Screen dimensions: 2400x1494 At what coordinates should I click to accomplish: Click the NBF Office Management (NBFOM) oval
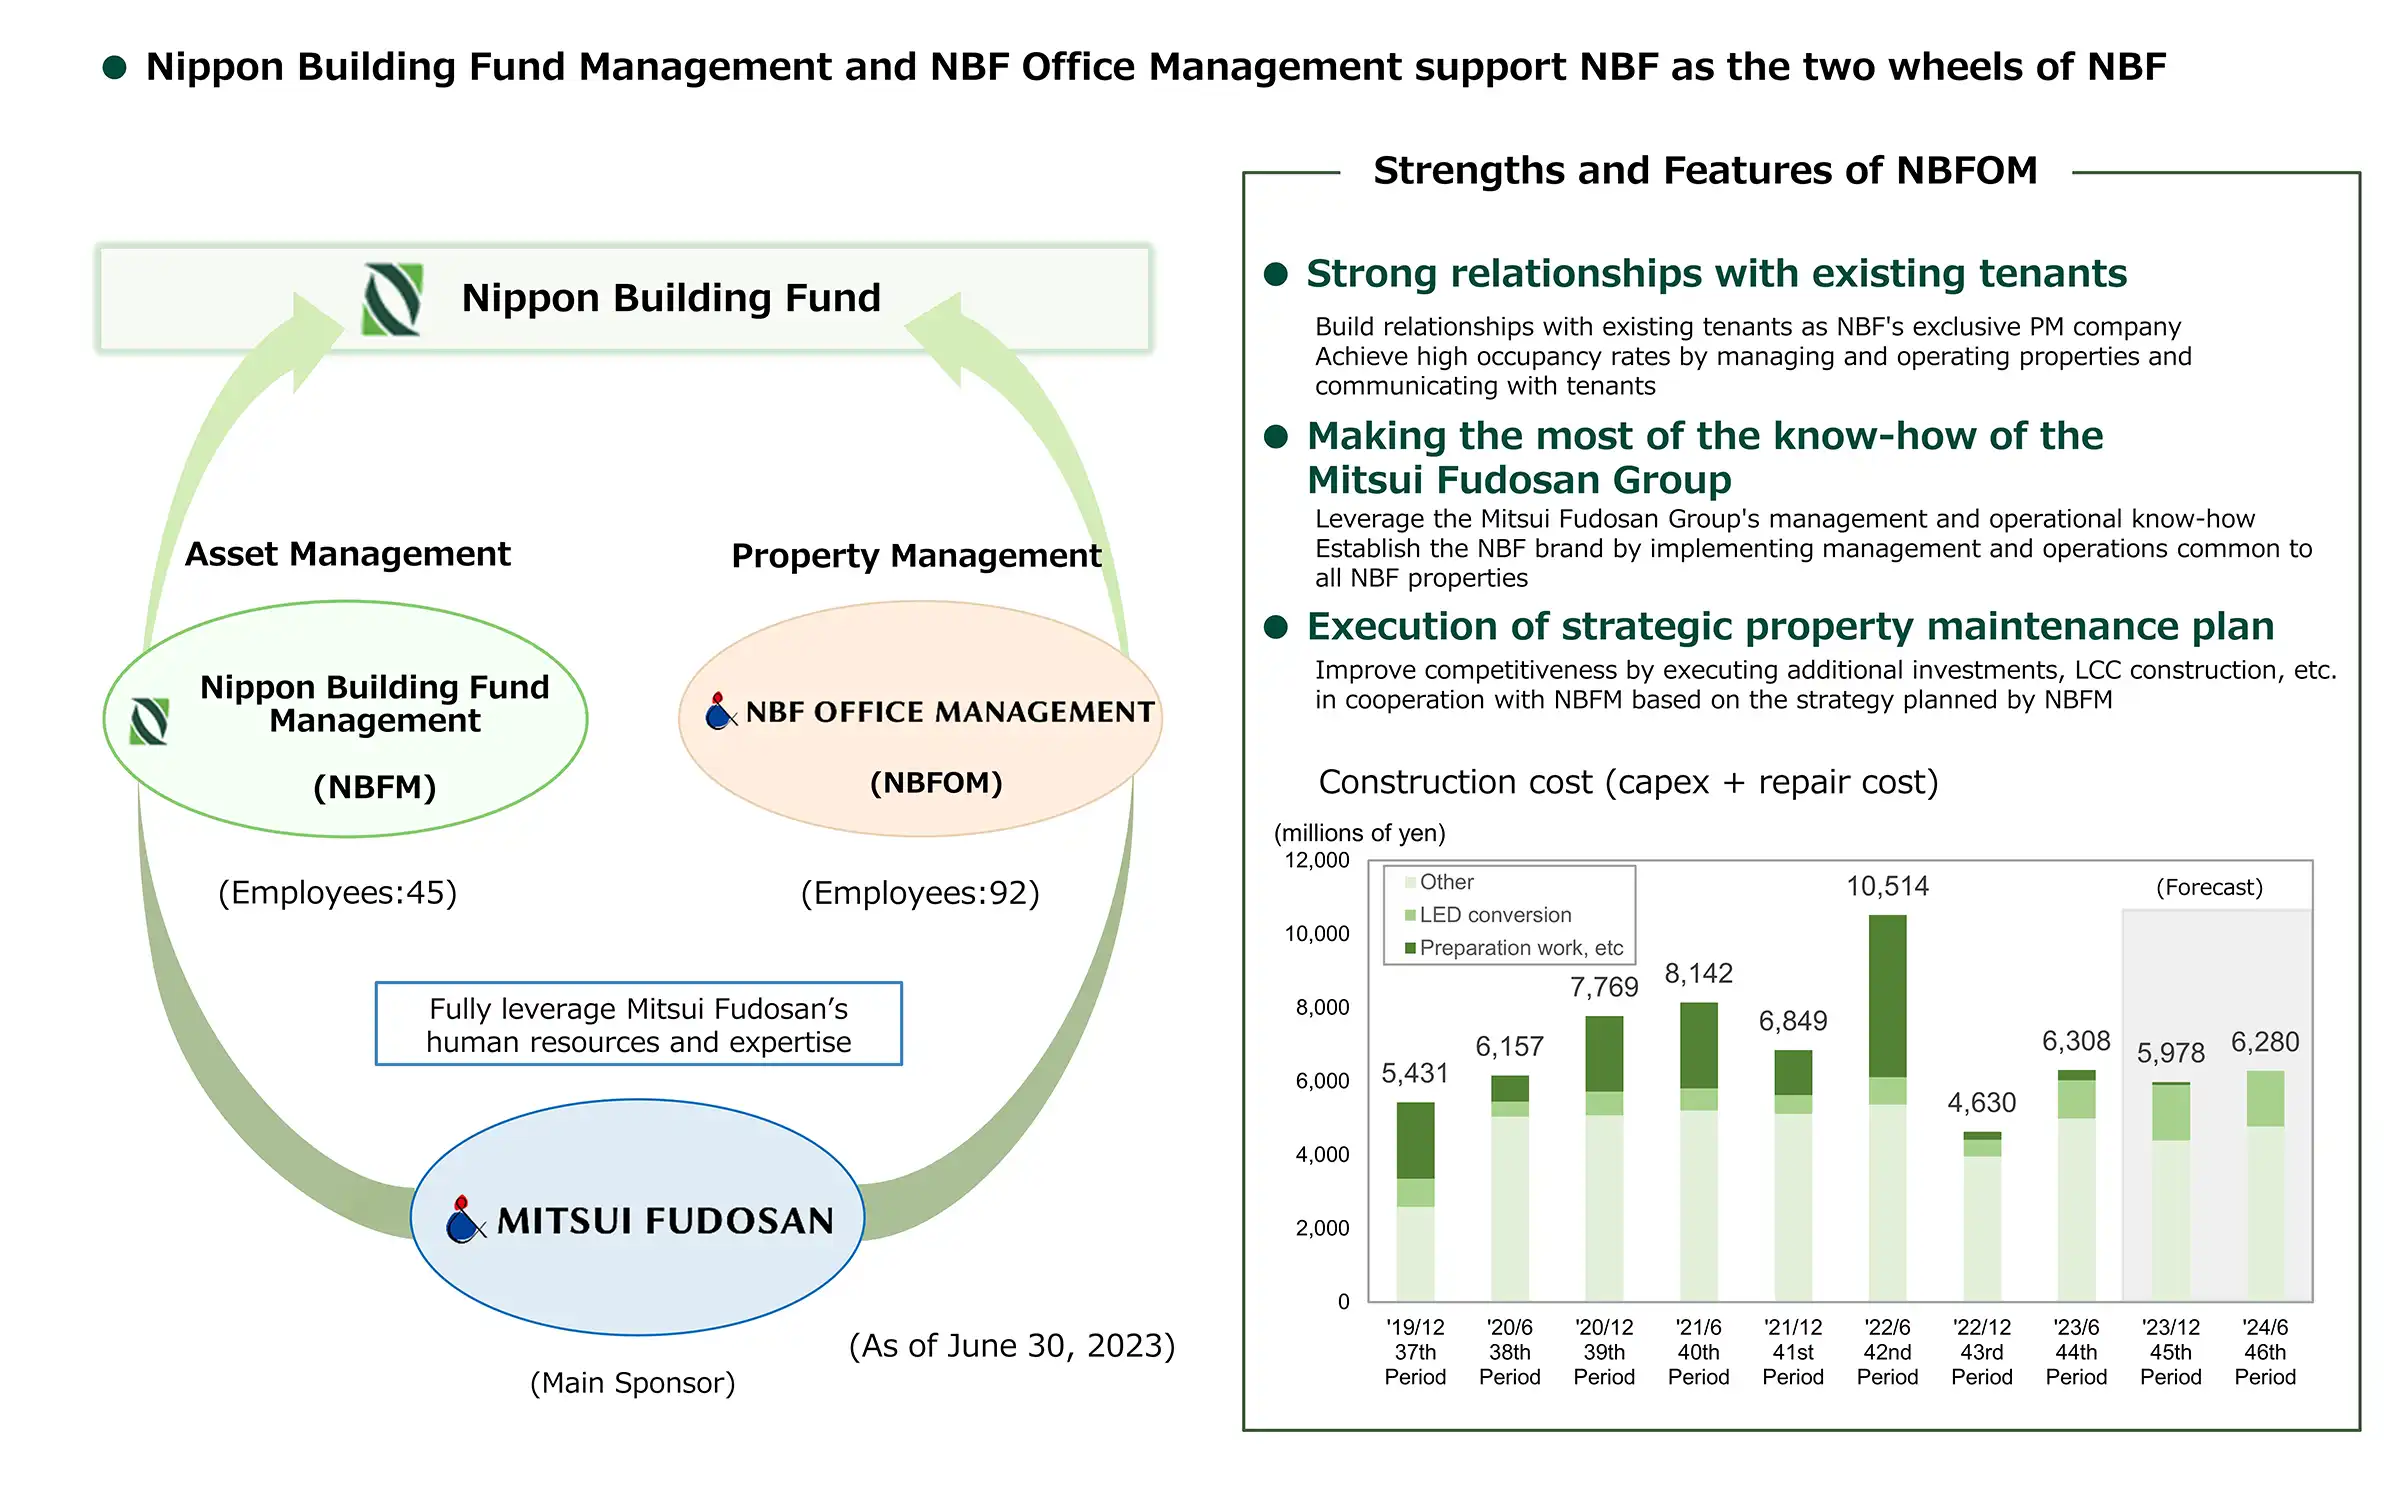click(x=920, y=718)
